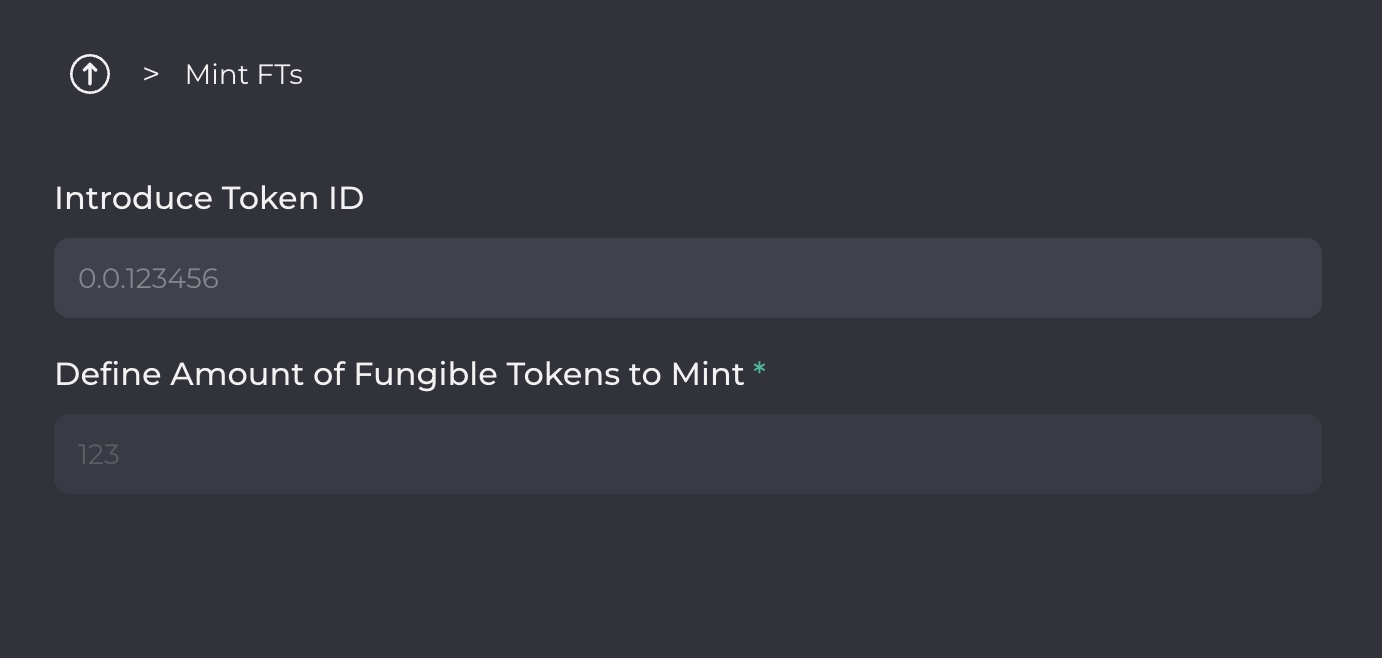Focus the Token ID input field
Viewport: 1382px width, 658px height.
[x=687, y=278]
